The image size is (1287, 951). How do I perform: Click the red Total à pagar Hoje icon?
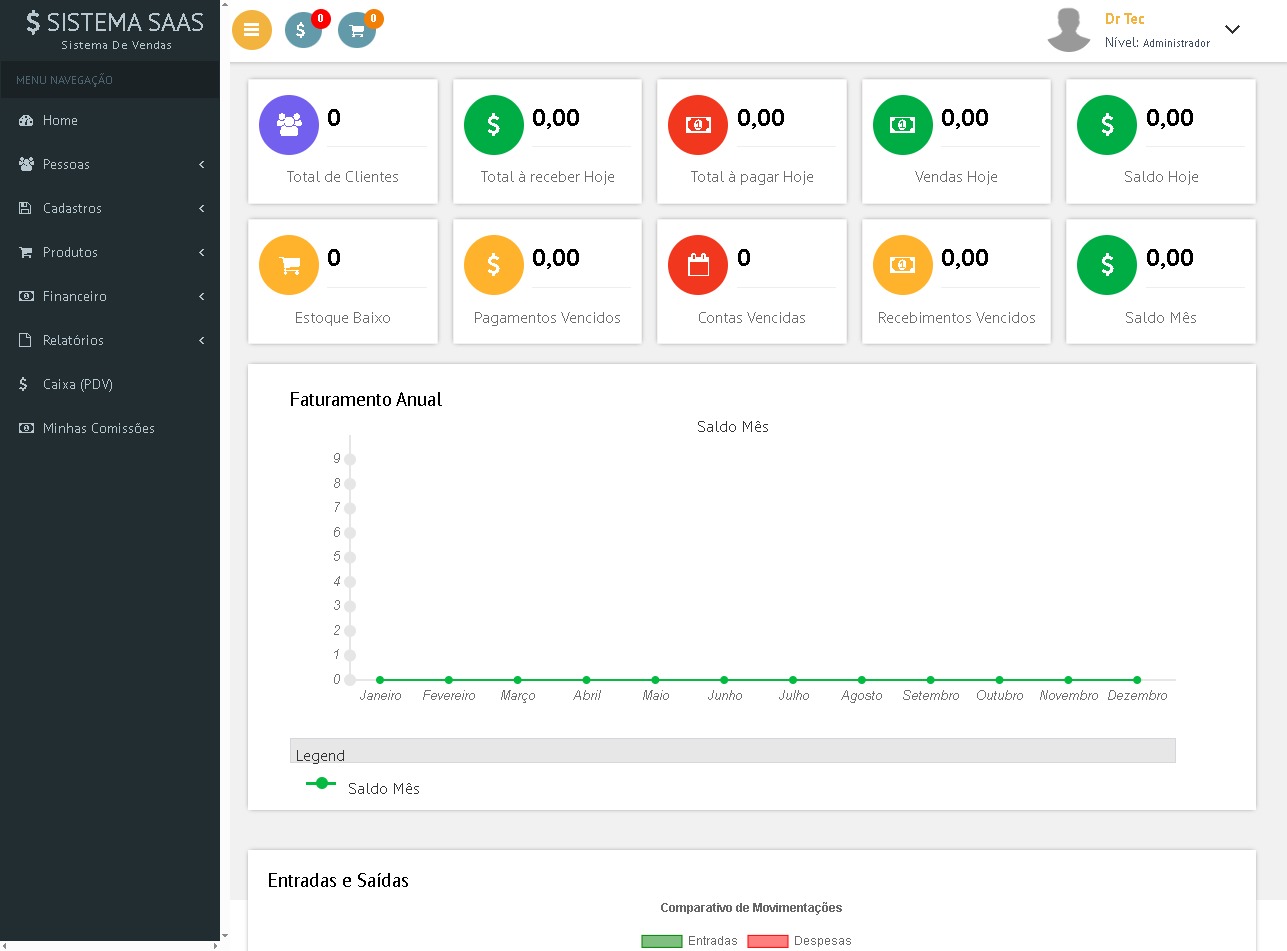point(698,125)
